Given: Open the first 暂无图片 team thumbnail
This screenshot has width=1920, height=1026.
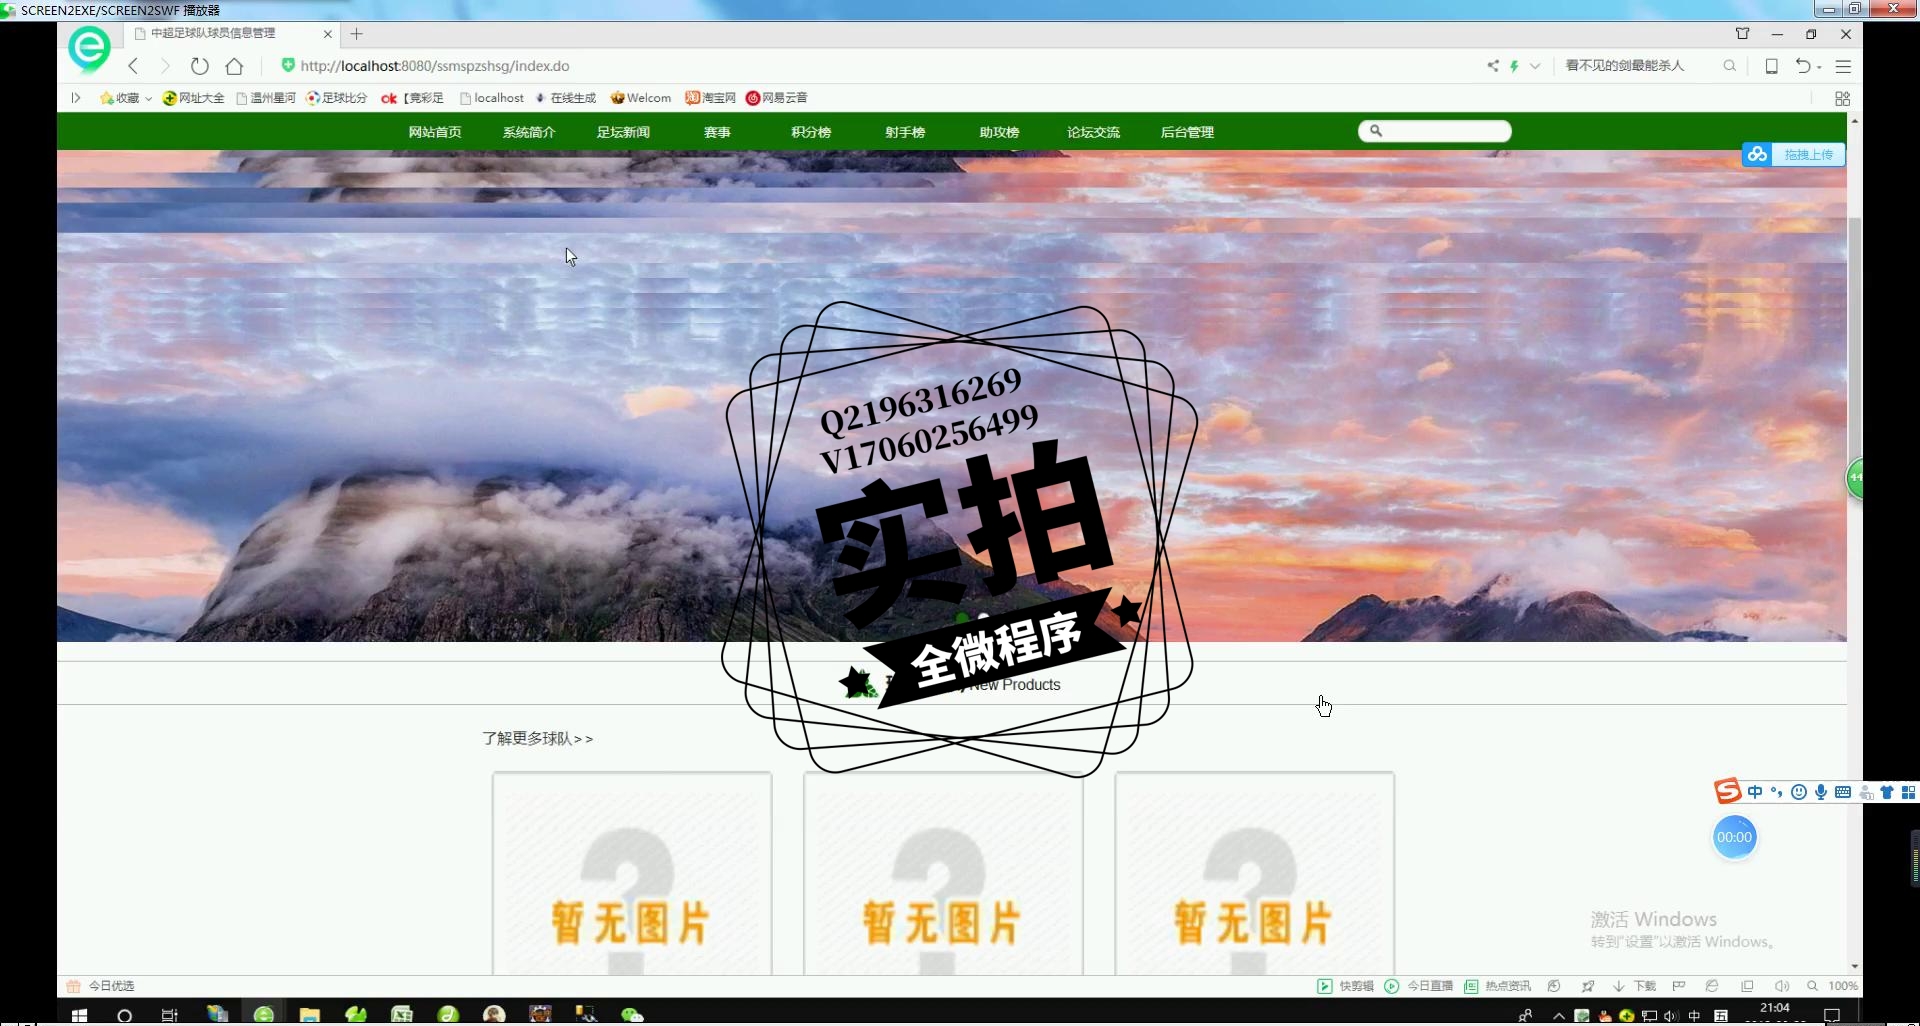Looking at the screenshot, I should click(632, 873).
